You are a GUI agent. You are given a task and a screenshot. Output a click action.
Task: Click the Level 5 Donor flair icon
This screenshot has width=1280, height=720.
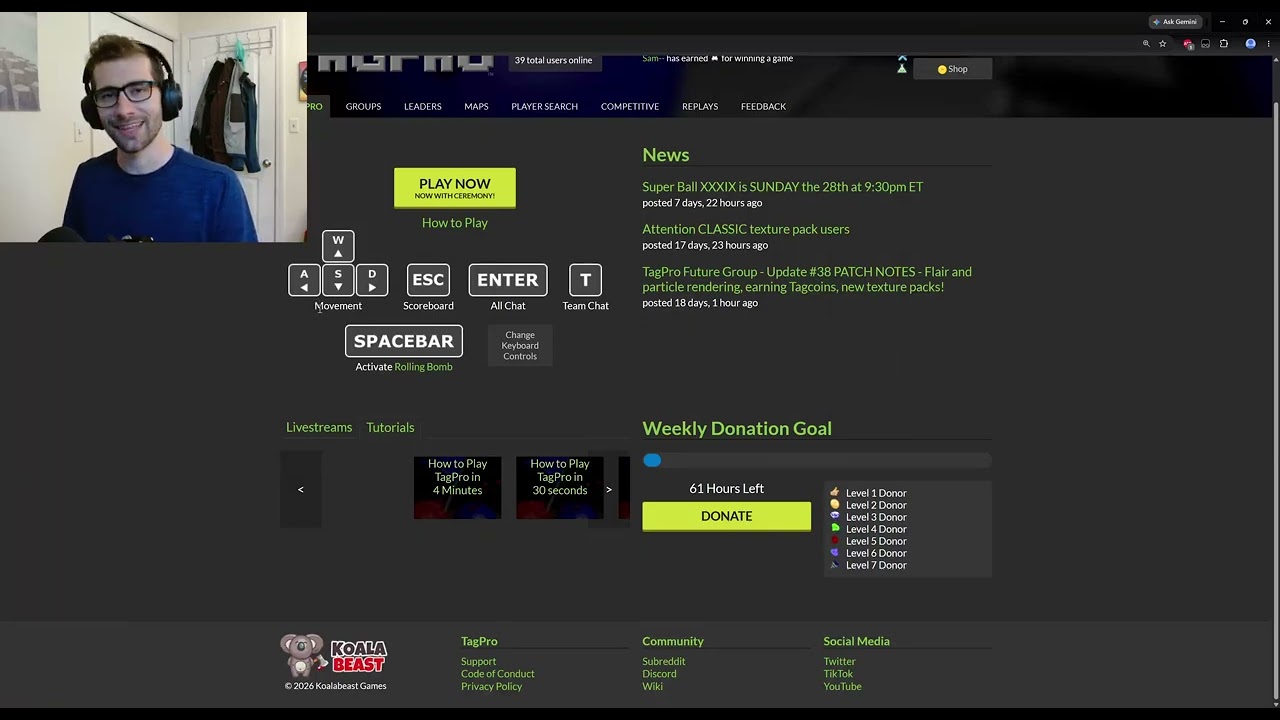[x=835, y=541]
